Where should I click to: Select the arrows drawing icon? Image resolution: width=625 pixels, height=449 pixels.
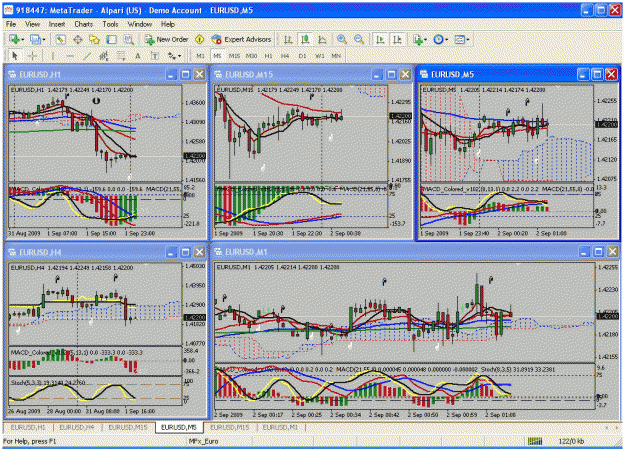tap(172, 56)
